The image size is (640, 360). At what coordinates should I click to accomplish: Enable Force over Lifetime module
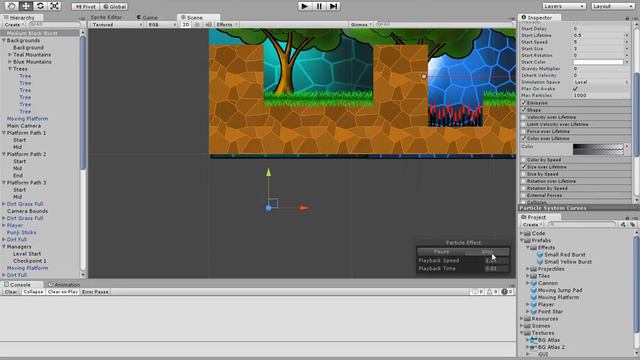tap(524, 131)
